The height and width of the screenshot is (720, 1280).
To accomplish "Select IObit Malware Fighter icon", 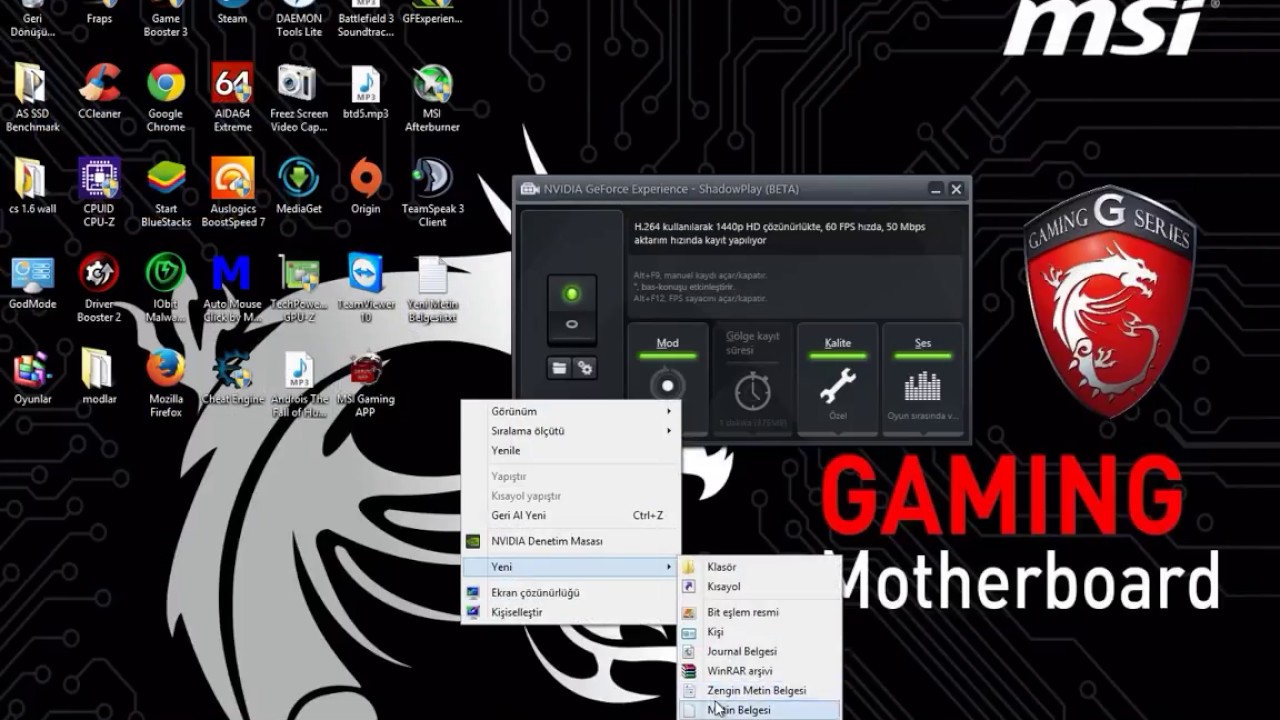I will [166, 288].
